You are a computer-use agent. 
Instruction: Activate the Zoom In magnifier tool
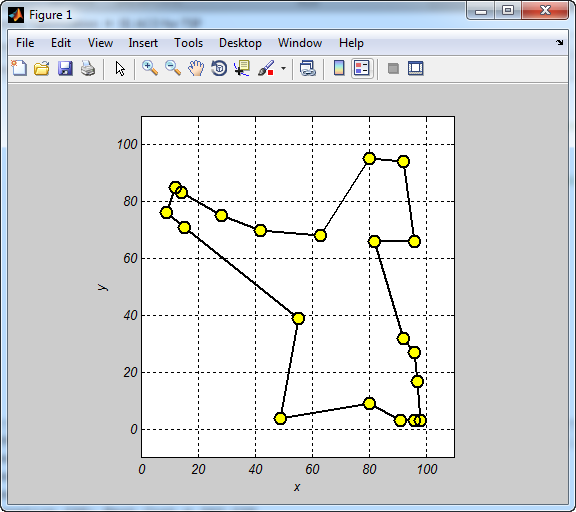[150, 68]
